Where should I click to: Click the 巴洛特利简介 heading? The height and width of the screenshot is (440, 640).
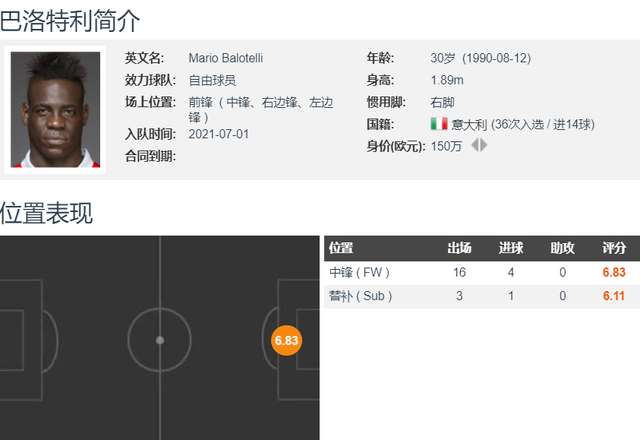click(70, 21)
